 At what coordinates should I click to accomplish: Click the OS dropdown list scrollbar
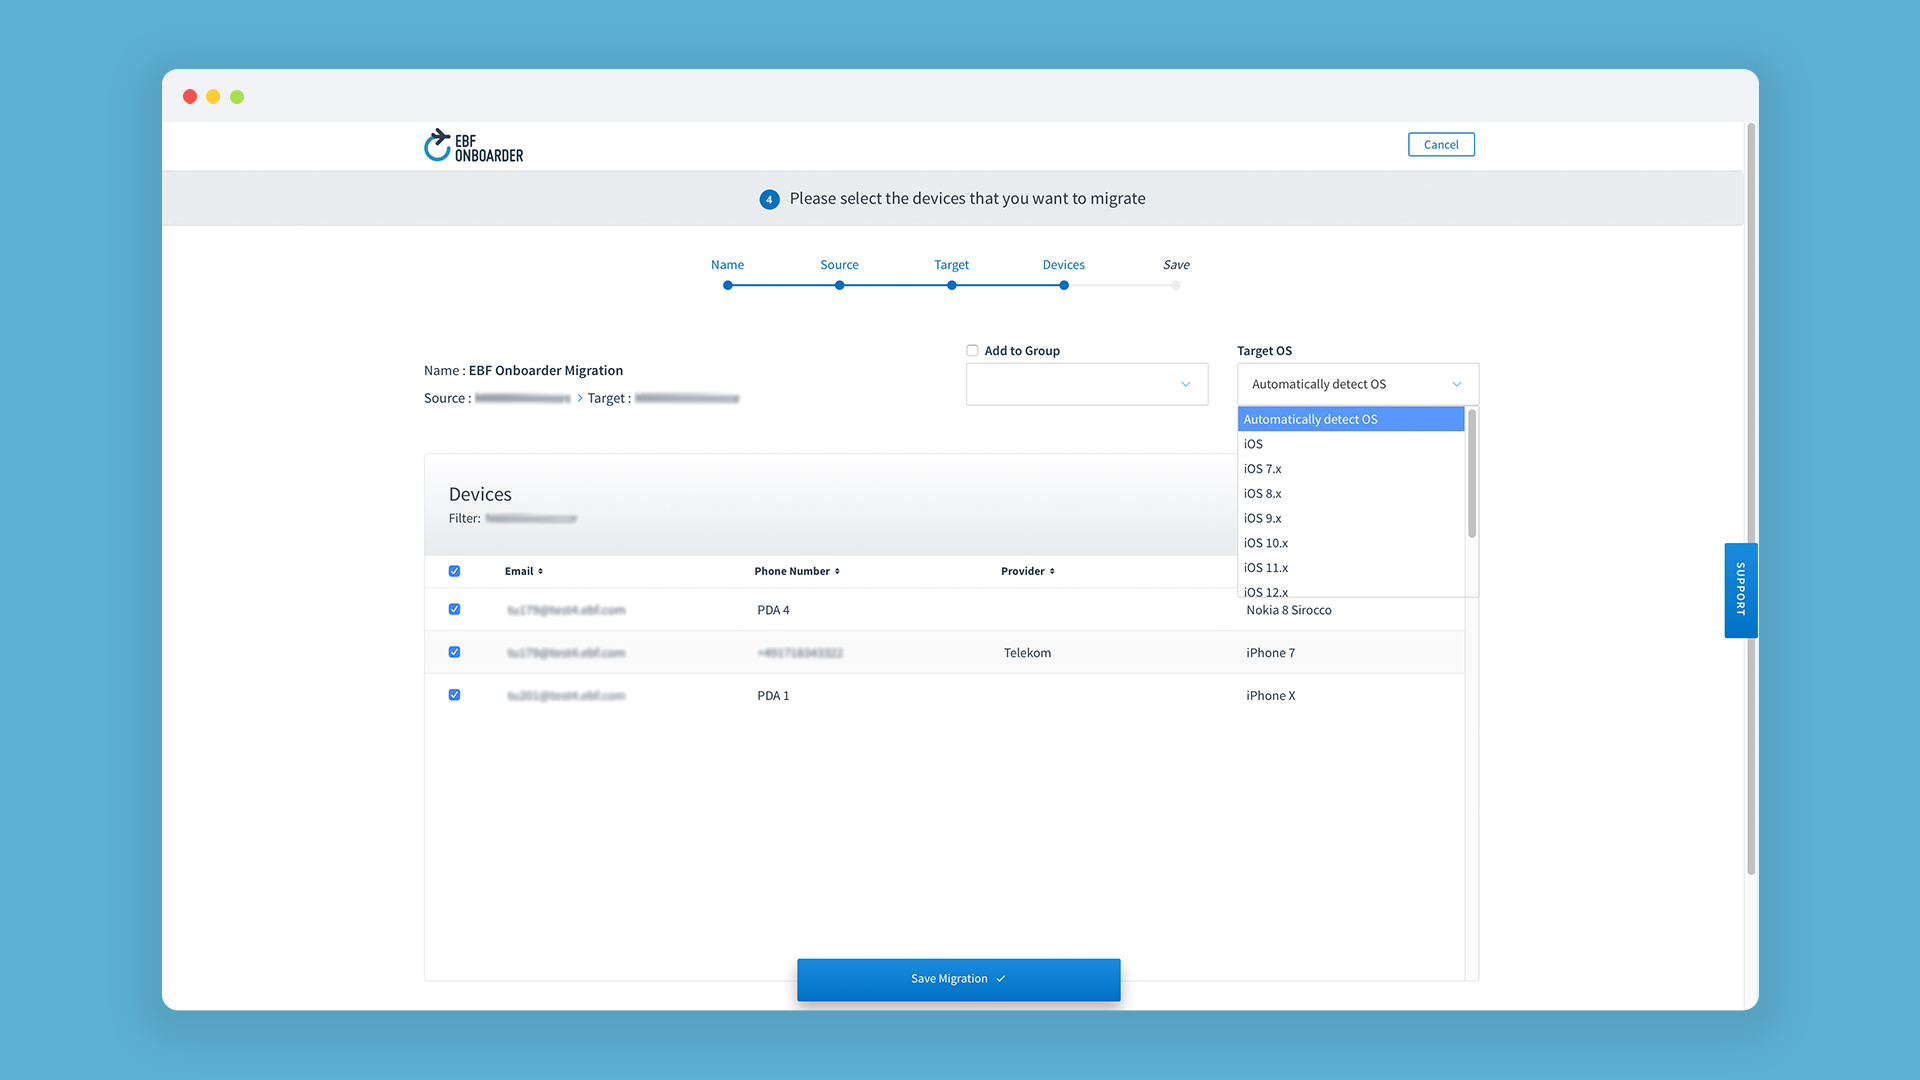pos(1472,473)
